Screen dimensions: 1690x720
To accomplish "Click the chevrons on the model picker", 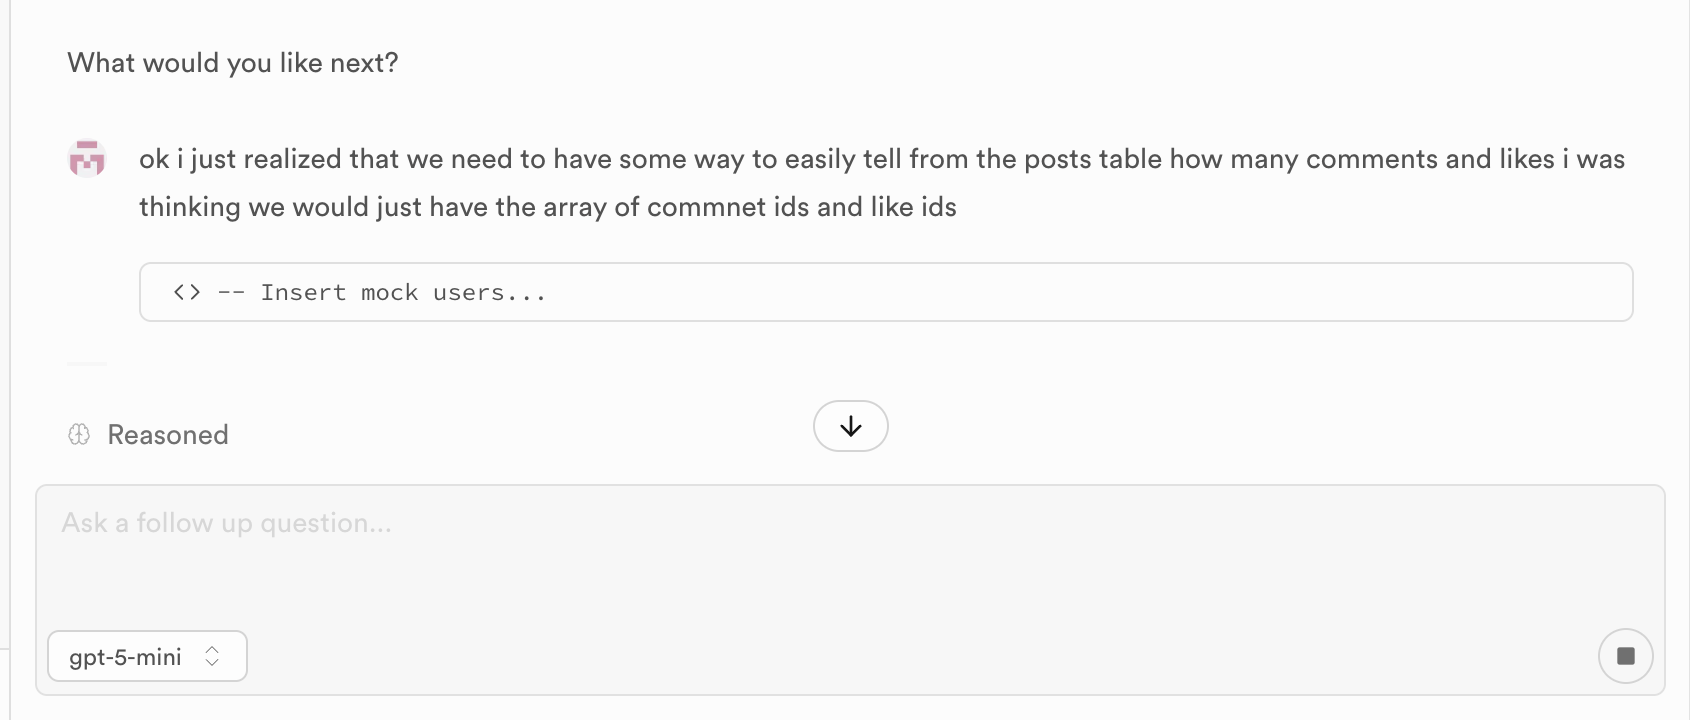I will click(212, 656).
